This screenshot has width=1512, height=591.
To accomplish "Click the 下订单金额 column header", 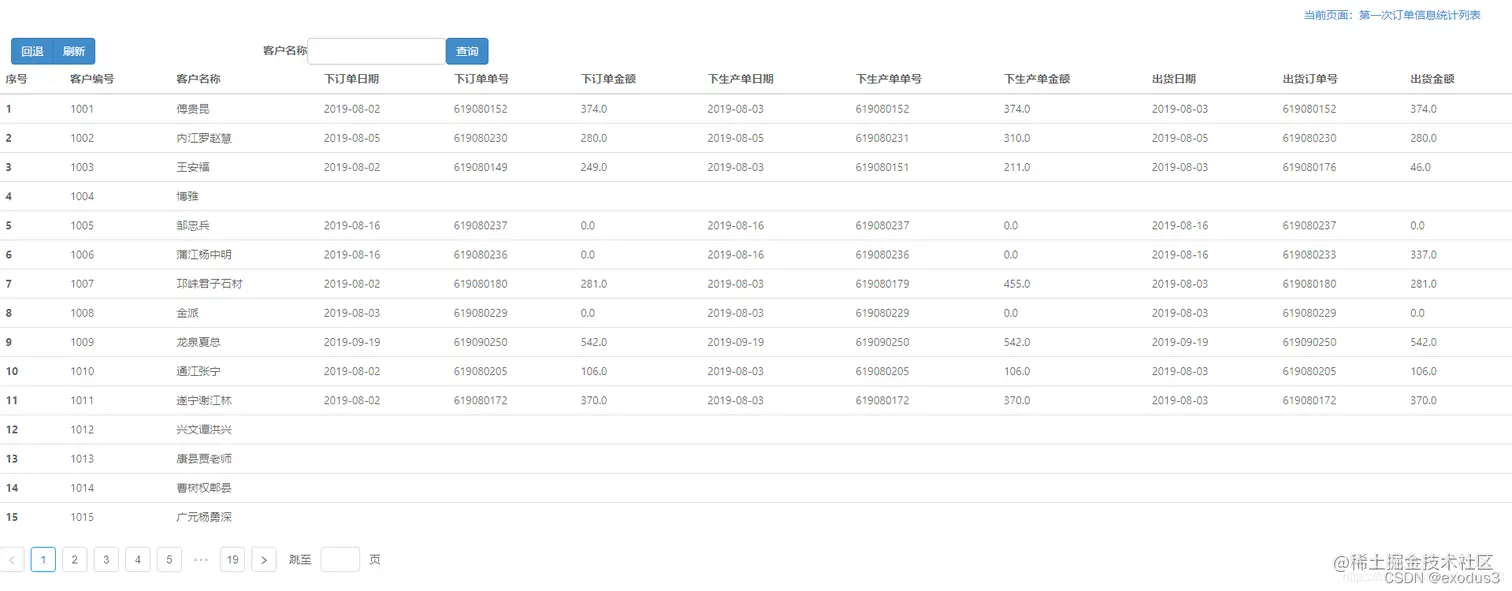I will (x=608, y=79).
